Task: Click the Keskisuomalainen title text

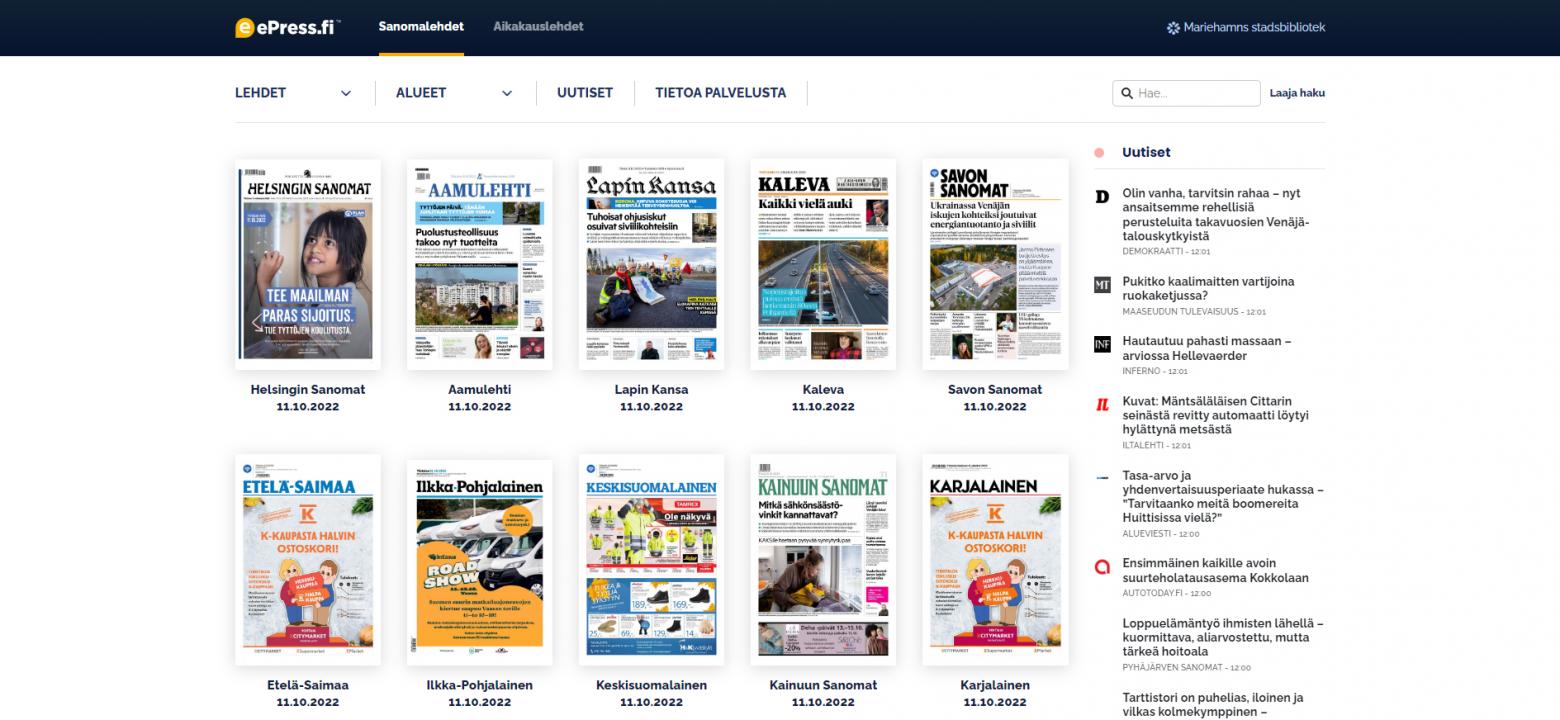Action: tap(652, 686)
